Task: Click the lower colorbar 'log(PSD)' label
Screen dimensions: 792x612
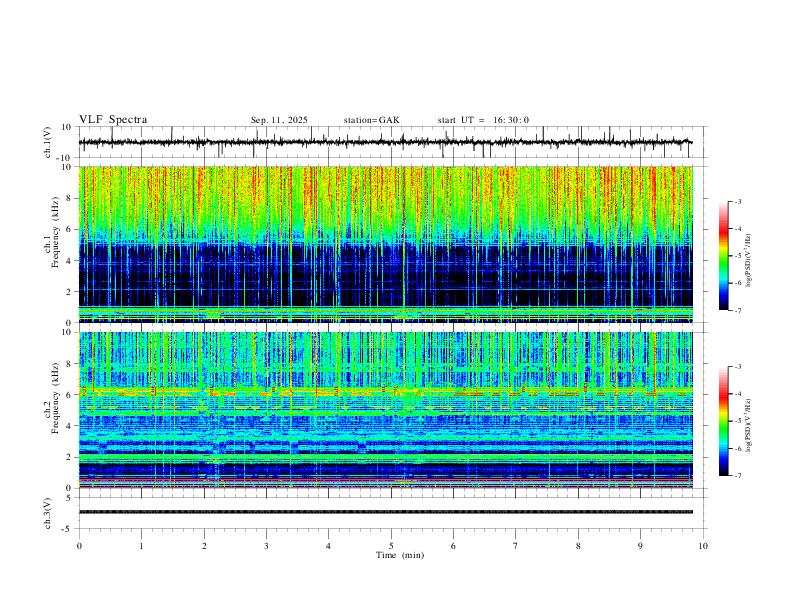Action: click(748, 426)
